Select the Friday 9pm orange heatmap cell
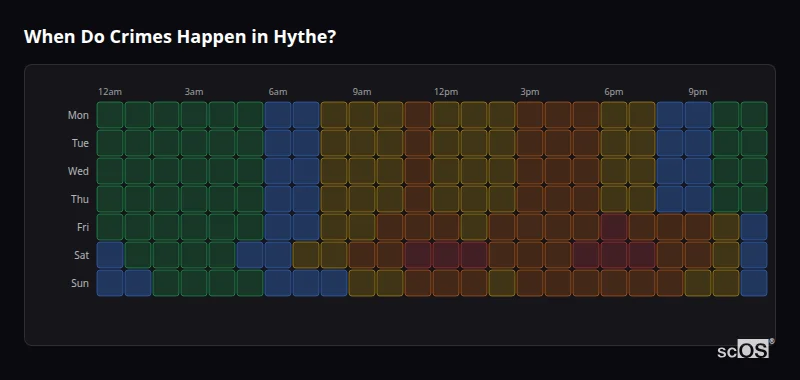 click(x=698, y=227)
